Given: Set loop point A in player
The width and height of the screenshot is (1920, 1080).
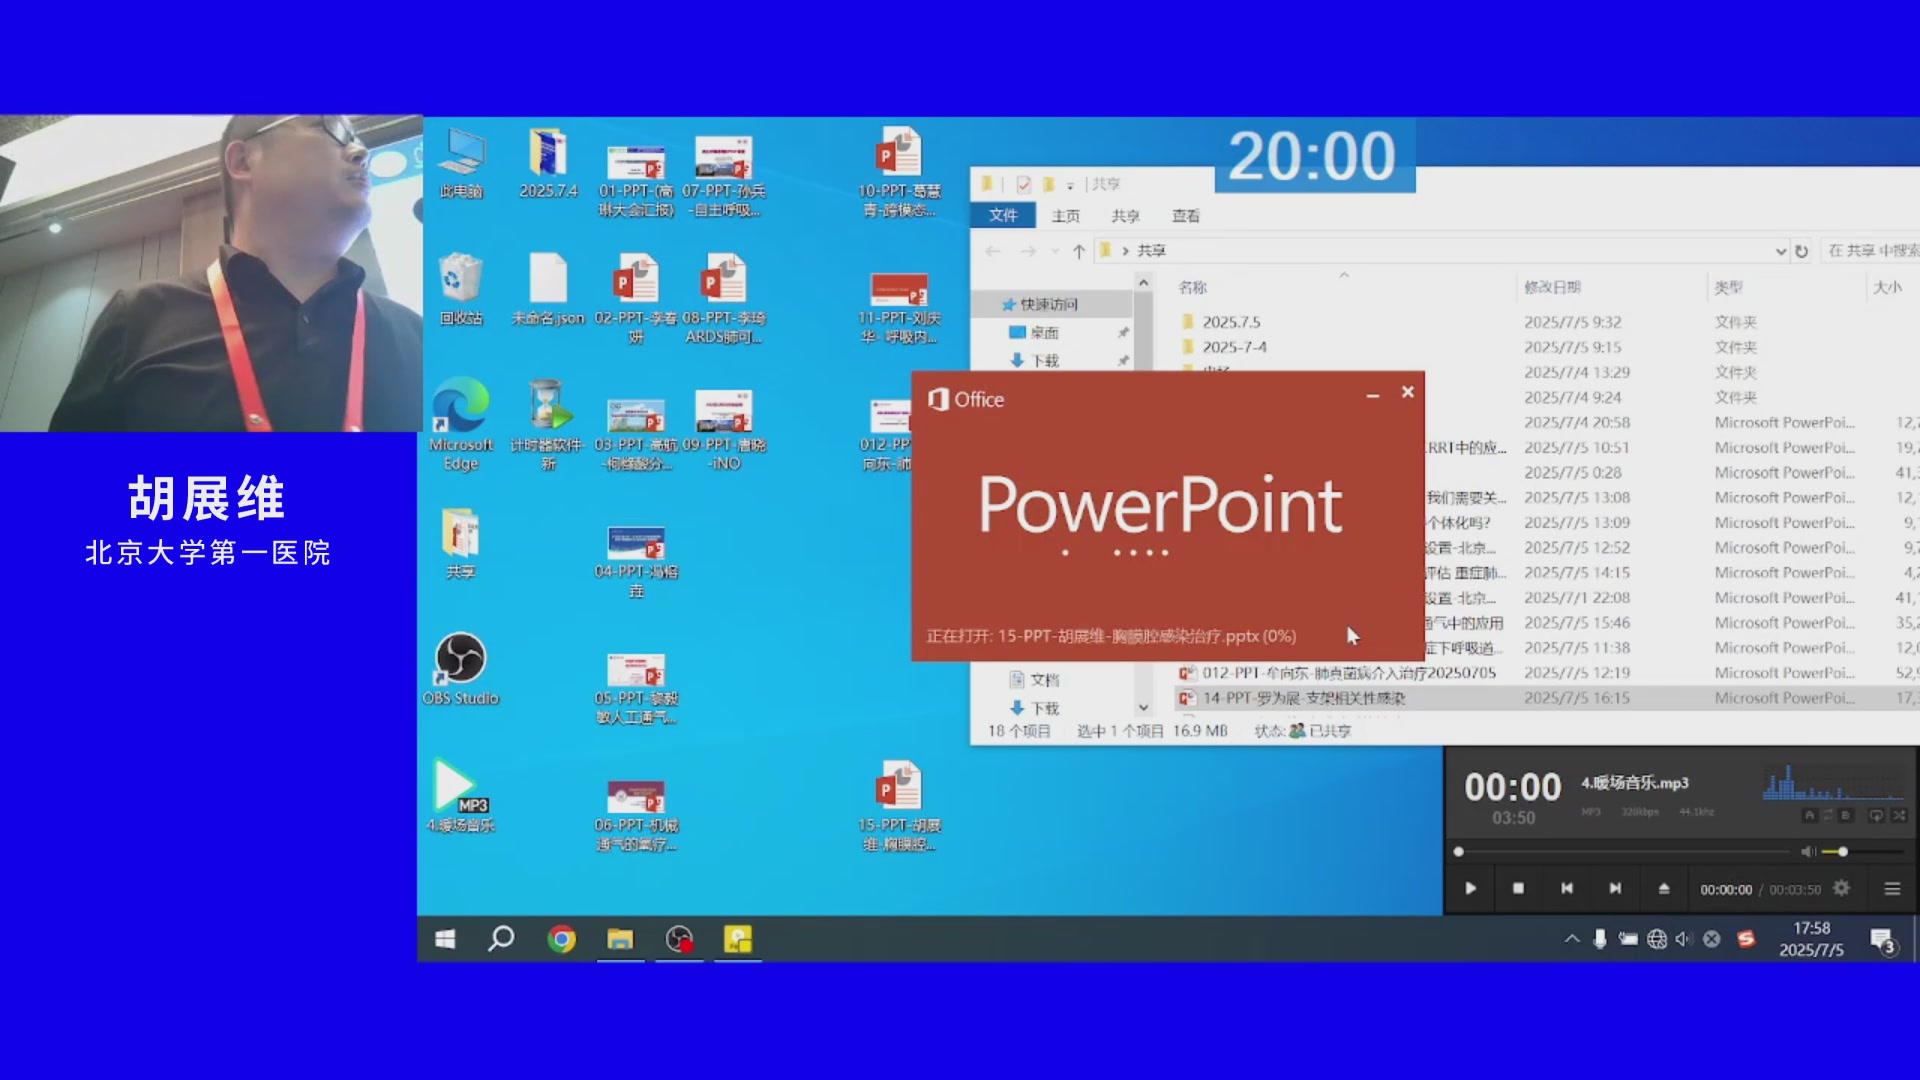Looking at the screenshot, I should tap(1809, 815).
